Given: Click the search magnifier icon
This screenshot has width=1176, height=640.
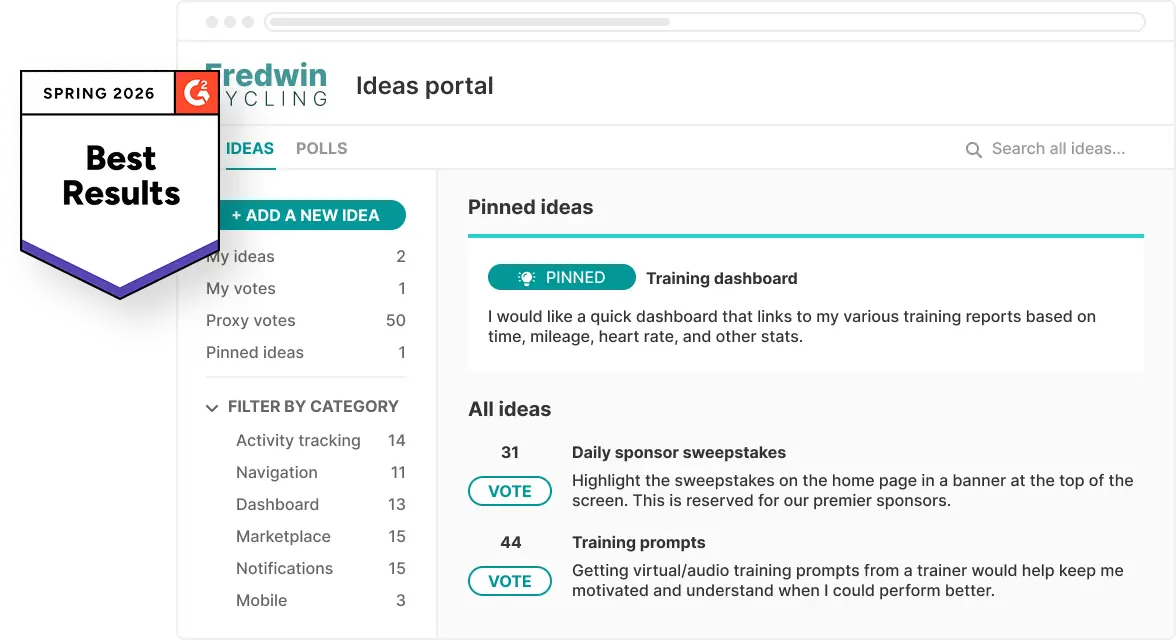Looking at the screenshot, I should click(973, 150).
